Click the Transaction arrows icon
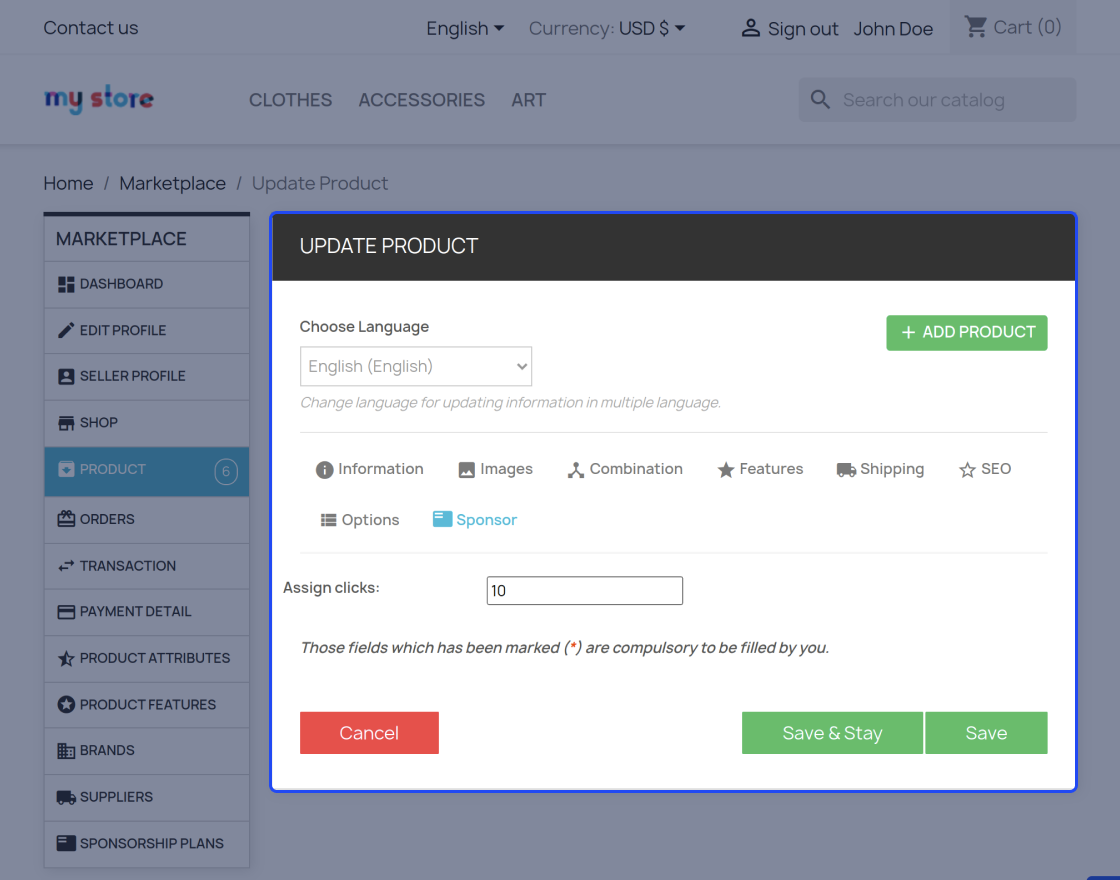1120x880 pixels. click(x=66, y=566)
